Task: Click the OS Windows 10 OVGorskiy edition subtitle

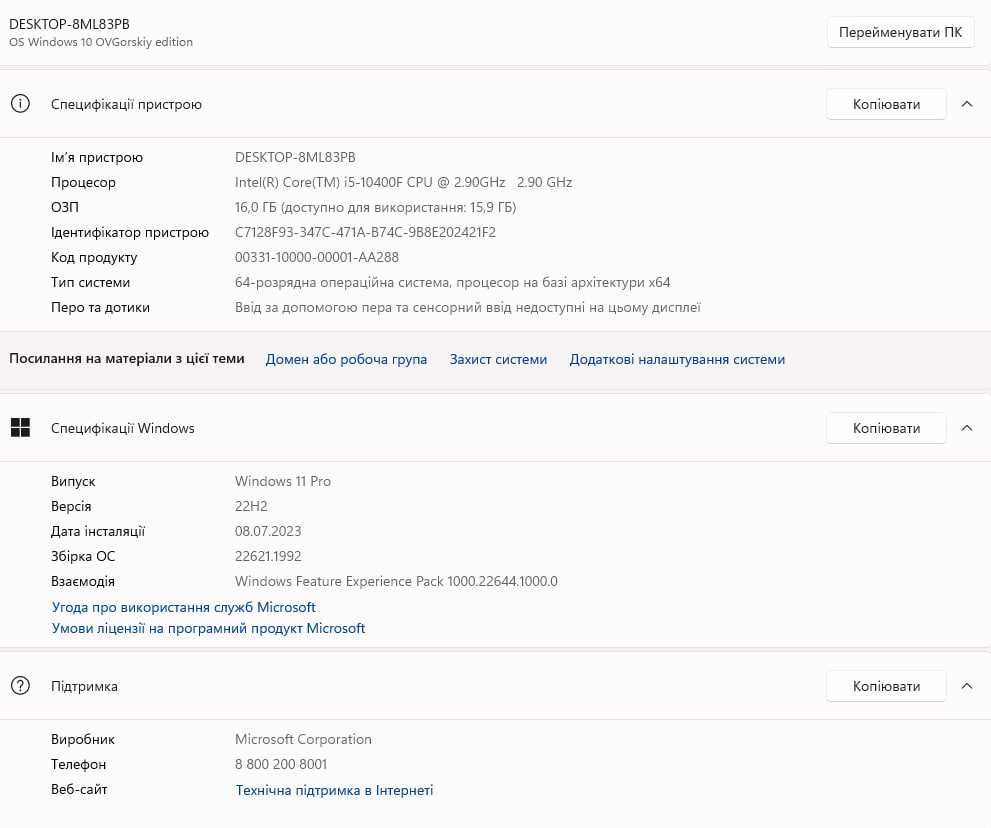Action: (x=101, y=42)
